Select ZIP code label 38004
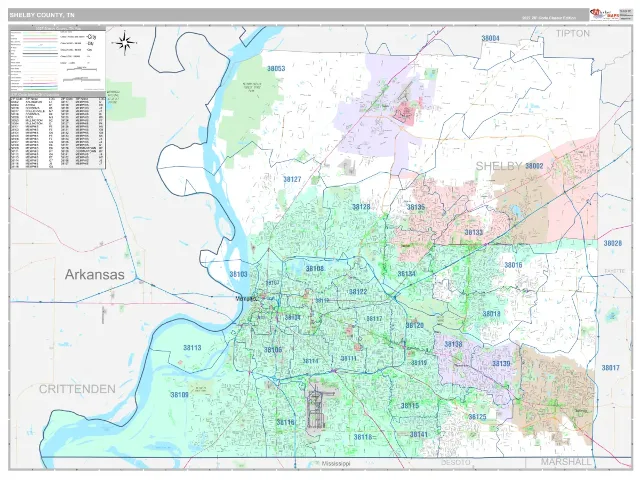 coord(490,38)
